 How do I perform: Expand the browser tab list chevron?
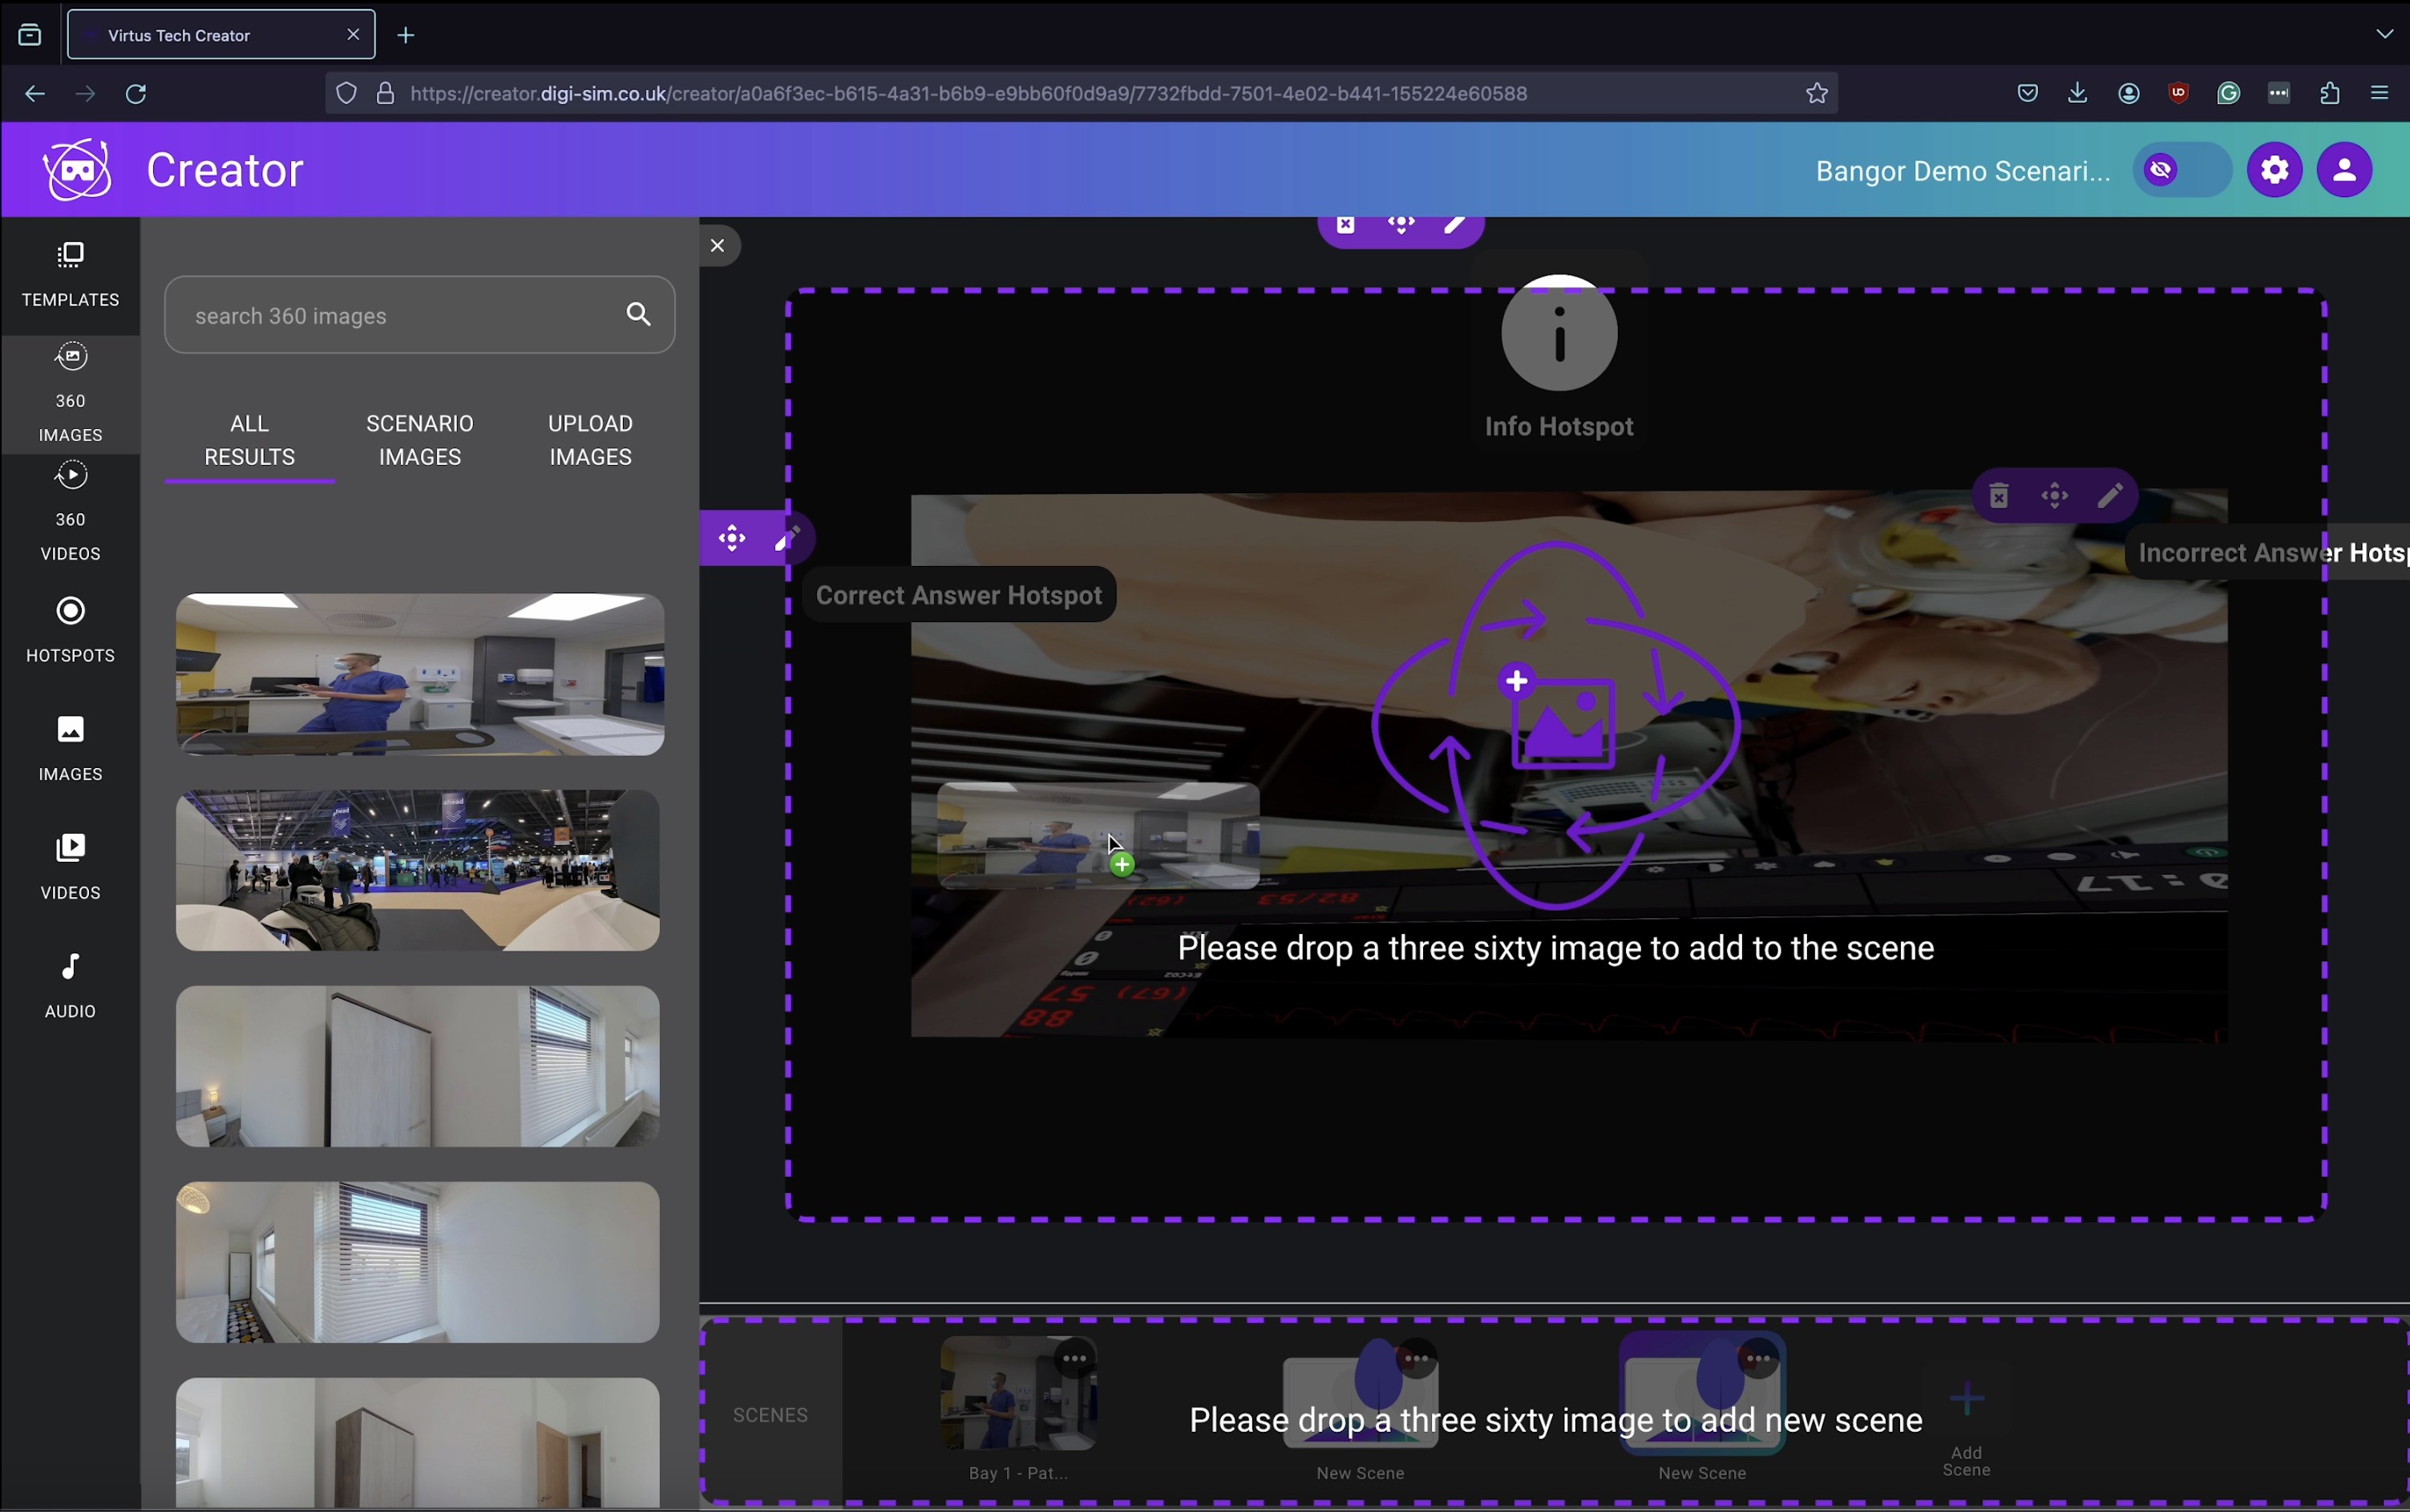click(2384, 34)
